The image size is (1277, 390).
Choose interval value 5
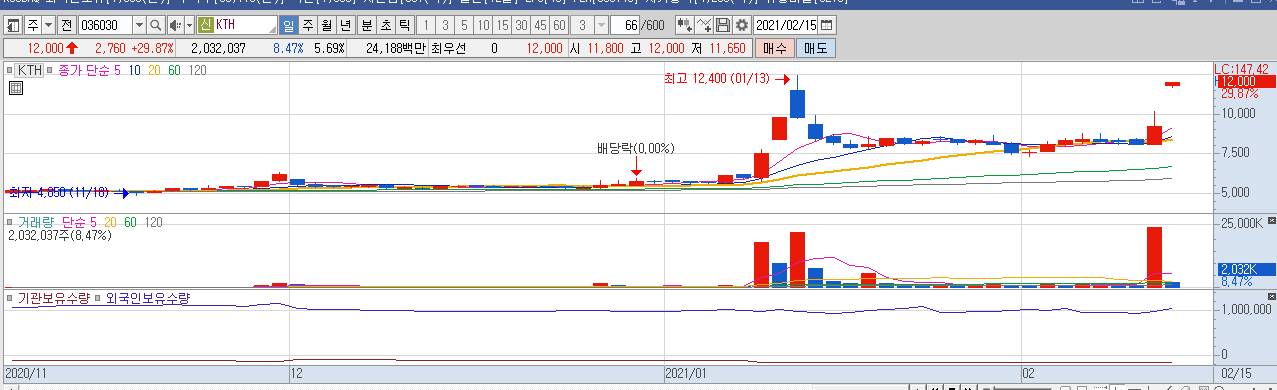[463, 25]
